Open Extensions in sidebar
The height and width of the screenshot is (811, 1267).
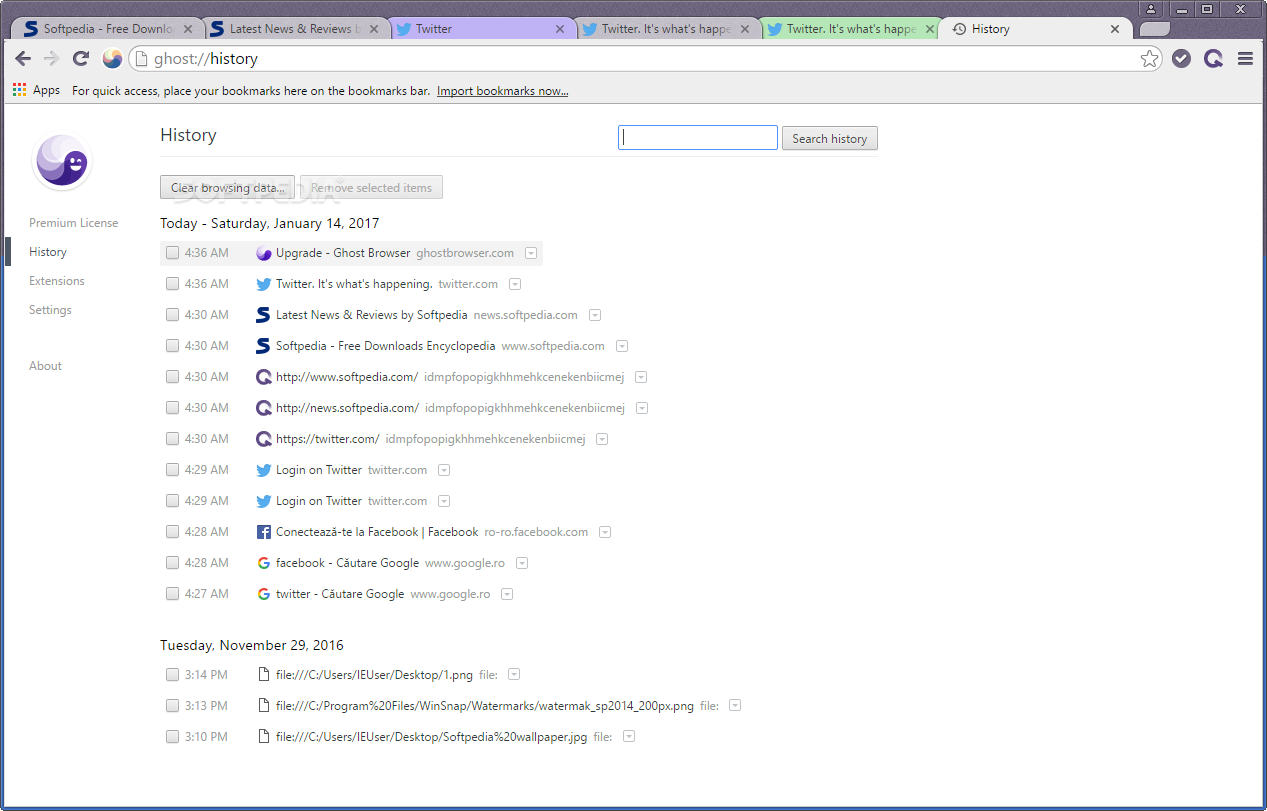click(x=56, y=281)
